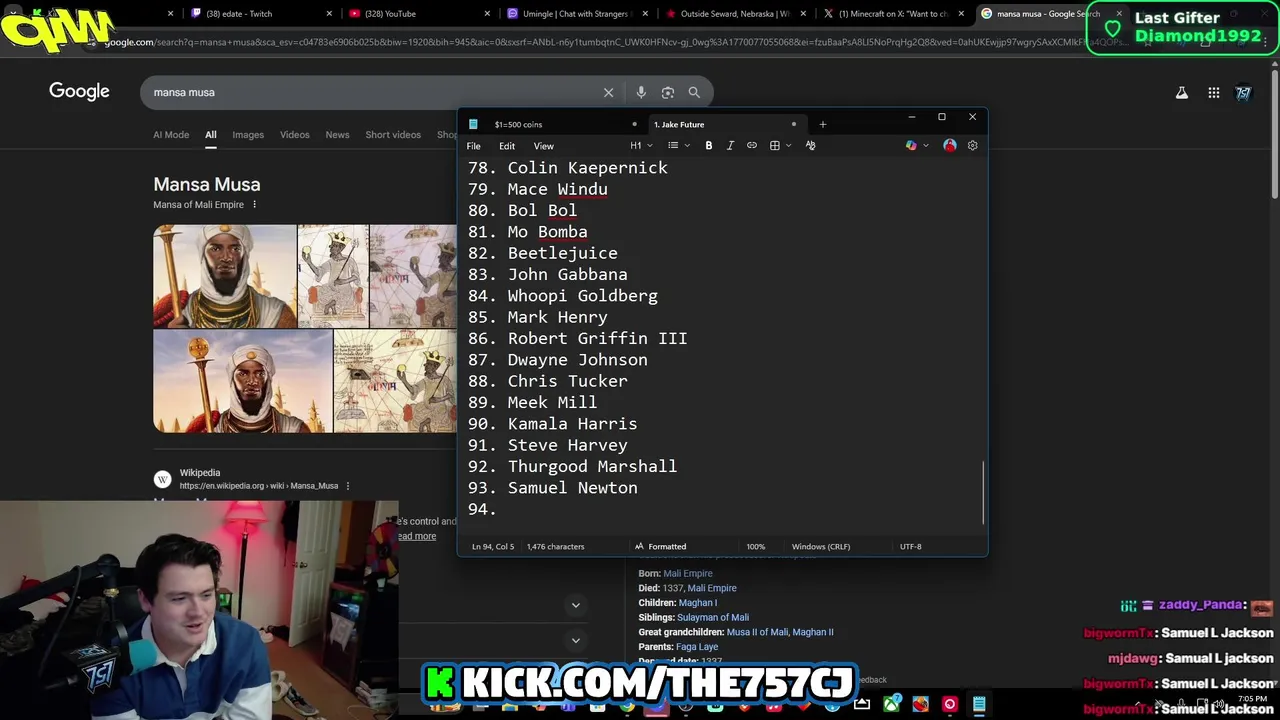Open the Notepad account profile icon
This screenshot has height=720, width=1280.
point(950,146)
